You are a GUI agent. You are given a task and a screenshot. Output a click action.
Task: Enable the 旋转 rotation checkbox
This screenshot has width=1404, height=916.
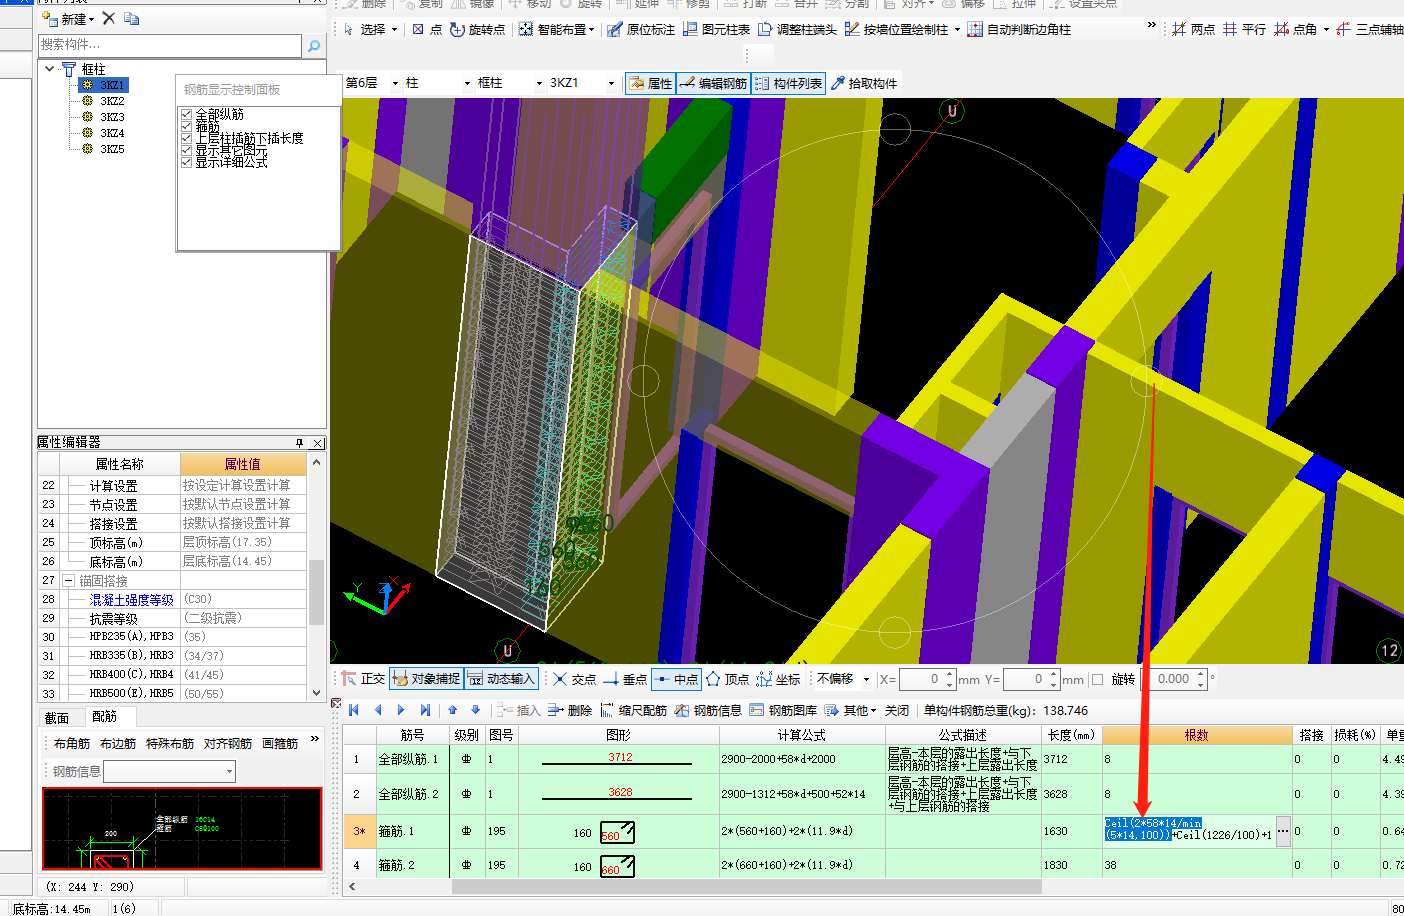(1098, 679)
